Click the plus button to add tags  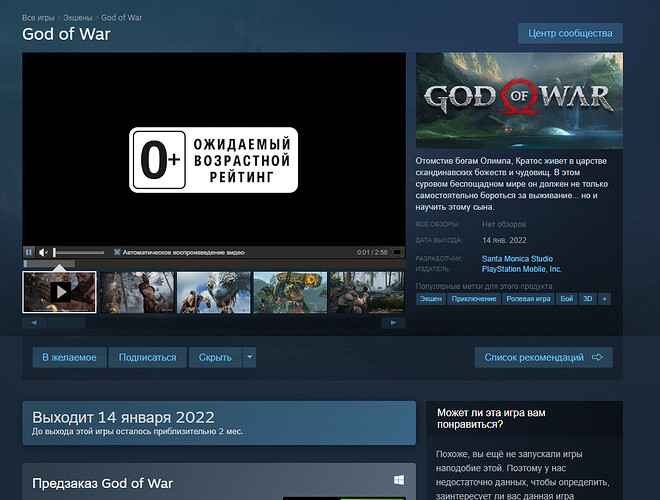pyautogui.click(x=603, y=298)
